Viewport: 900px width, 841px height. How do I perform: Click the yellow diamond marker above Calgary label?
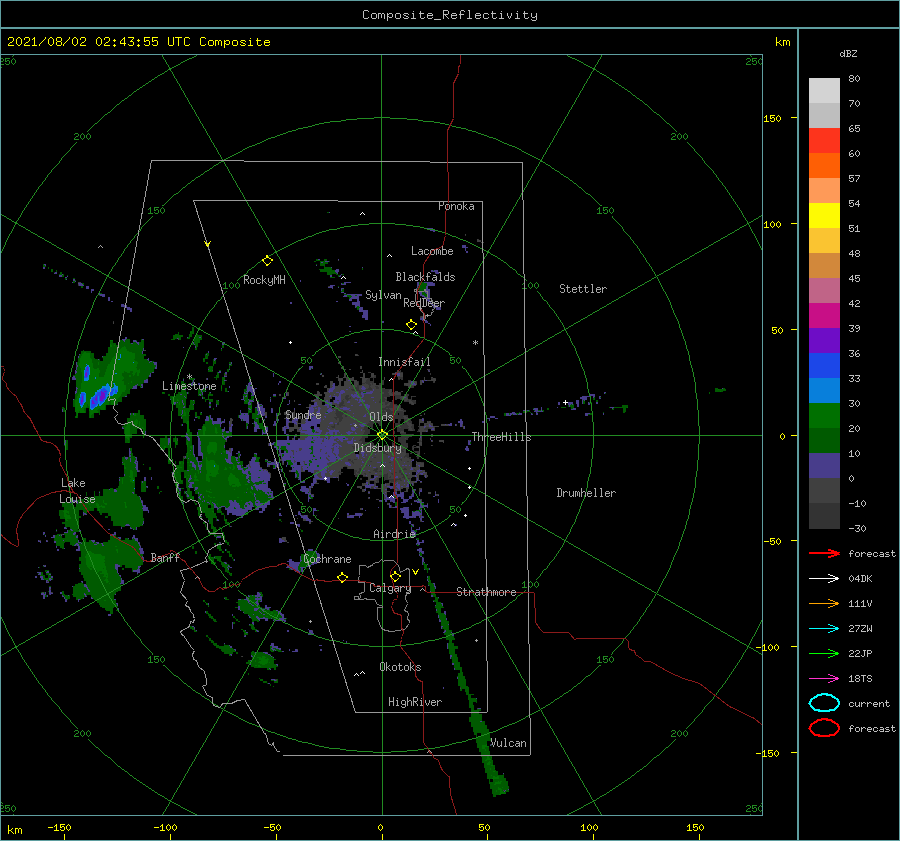[395, 576]
